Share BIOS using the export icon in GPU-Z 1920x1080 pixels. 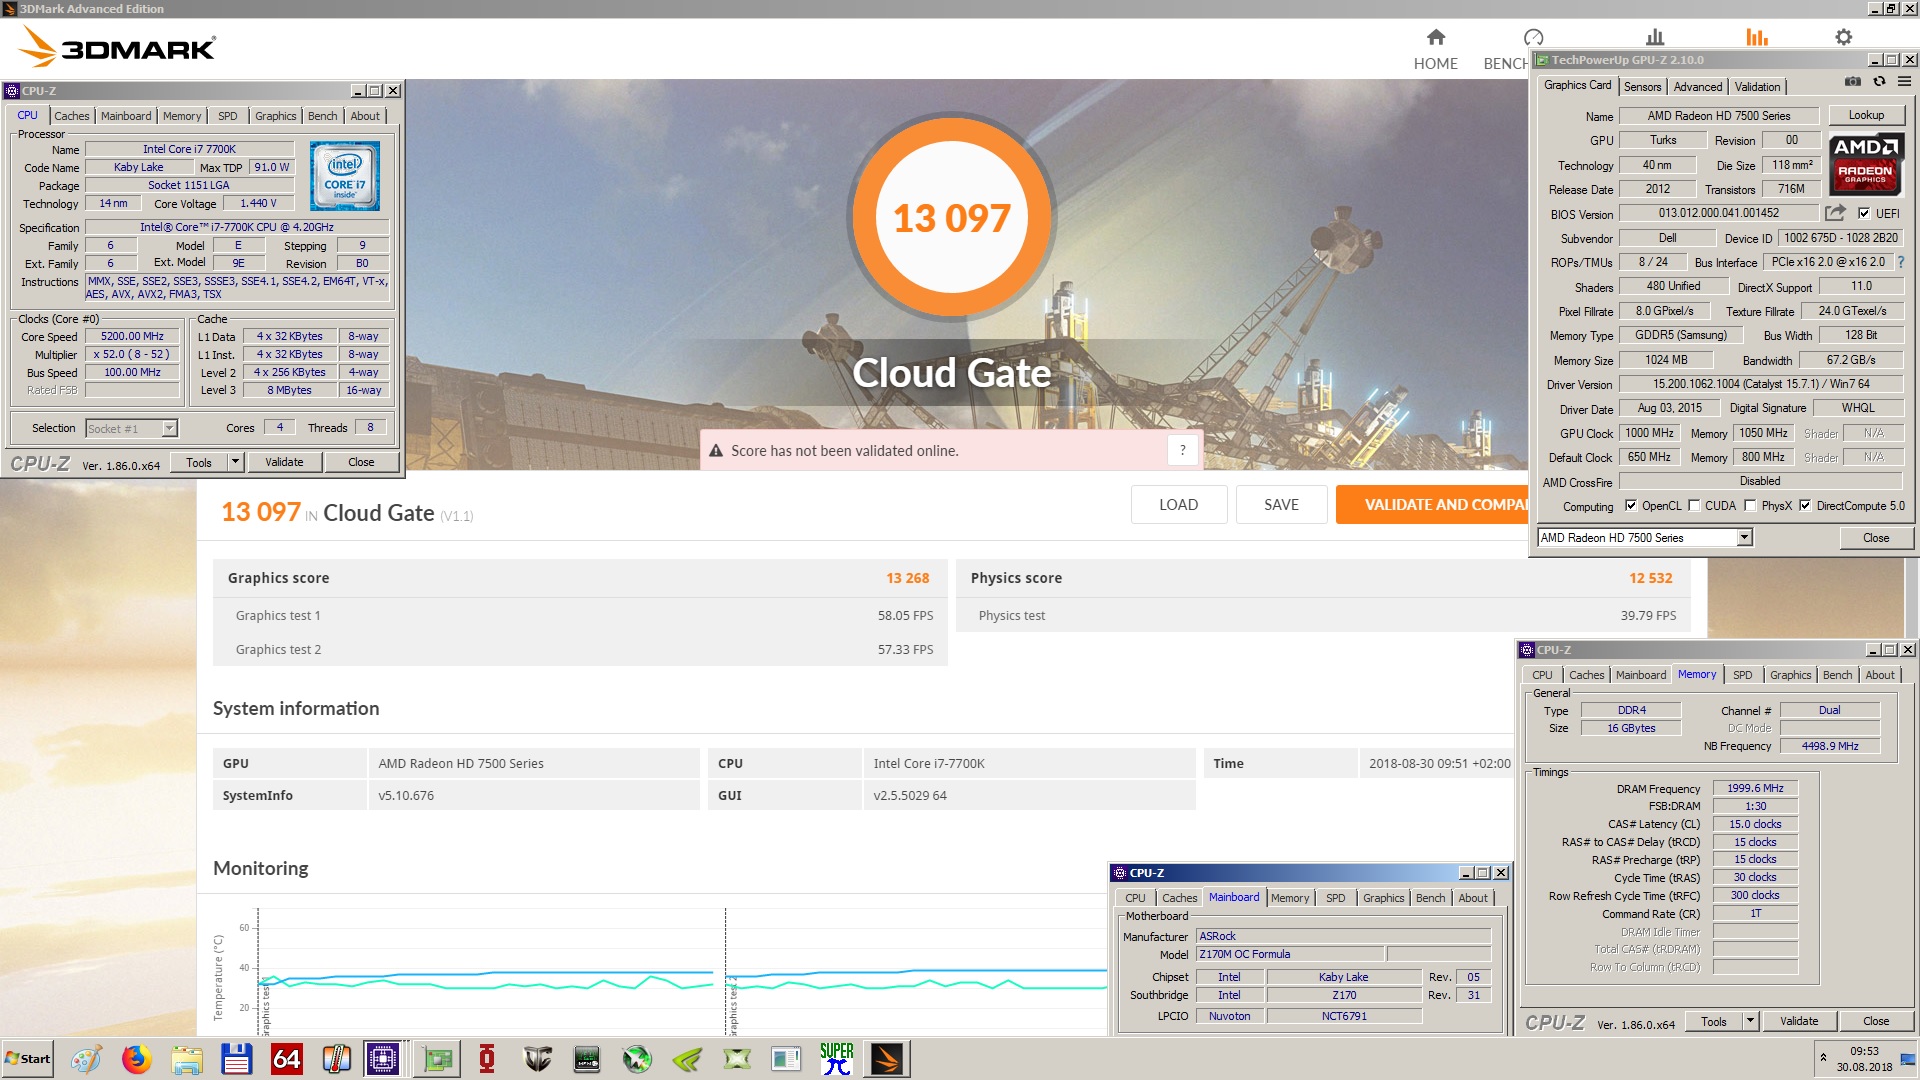coord(1835,213)
